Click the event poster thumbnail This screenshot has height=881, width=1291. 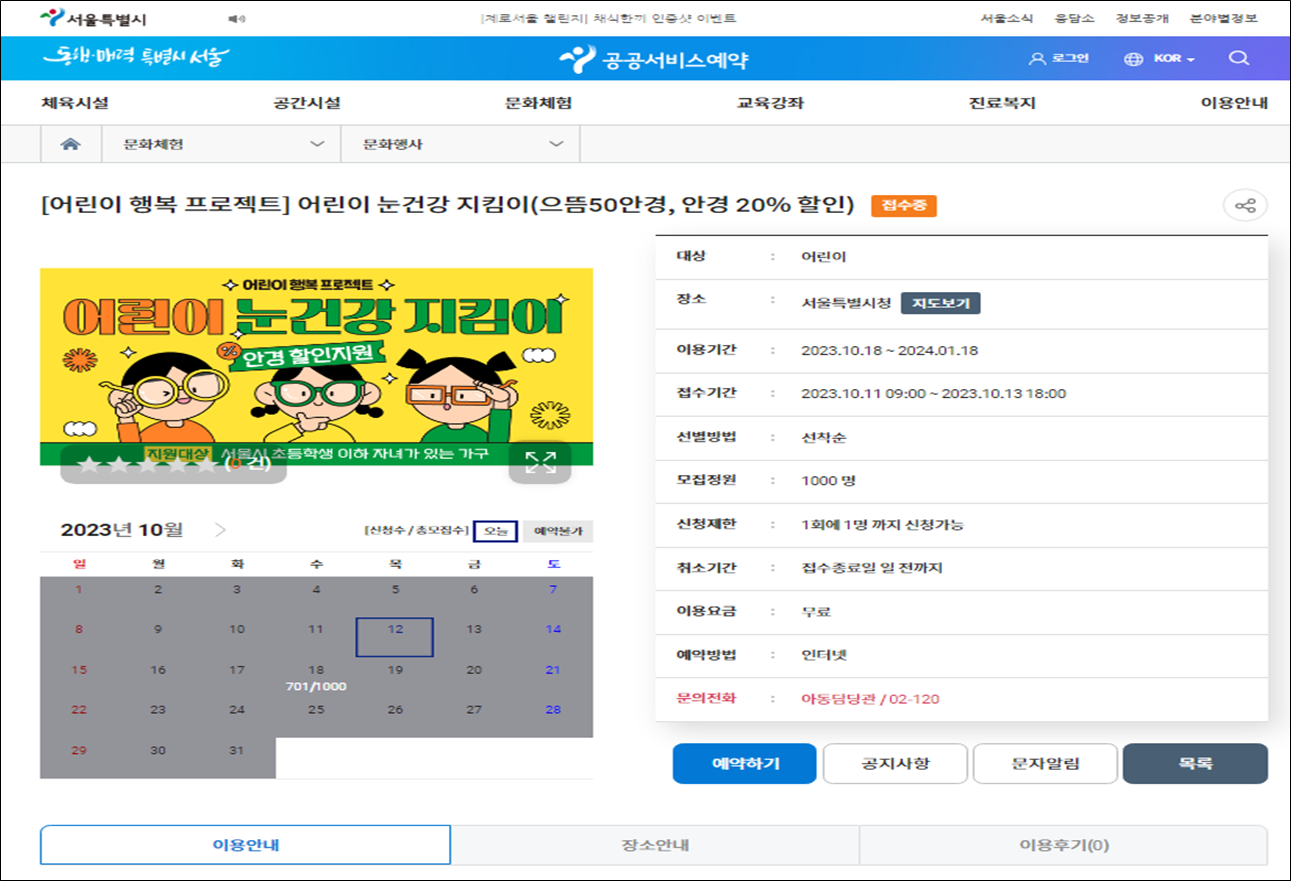click(316, 366)
